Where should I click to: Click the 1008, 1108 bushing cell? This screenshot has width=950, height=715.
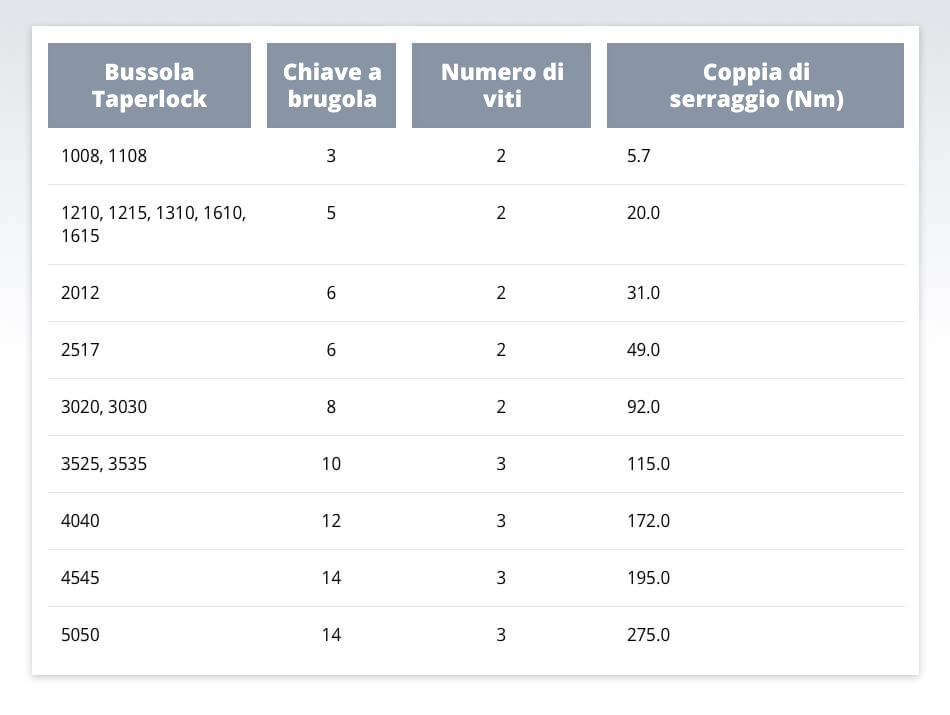point(104,156)
